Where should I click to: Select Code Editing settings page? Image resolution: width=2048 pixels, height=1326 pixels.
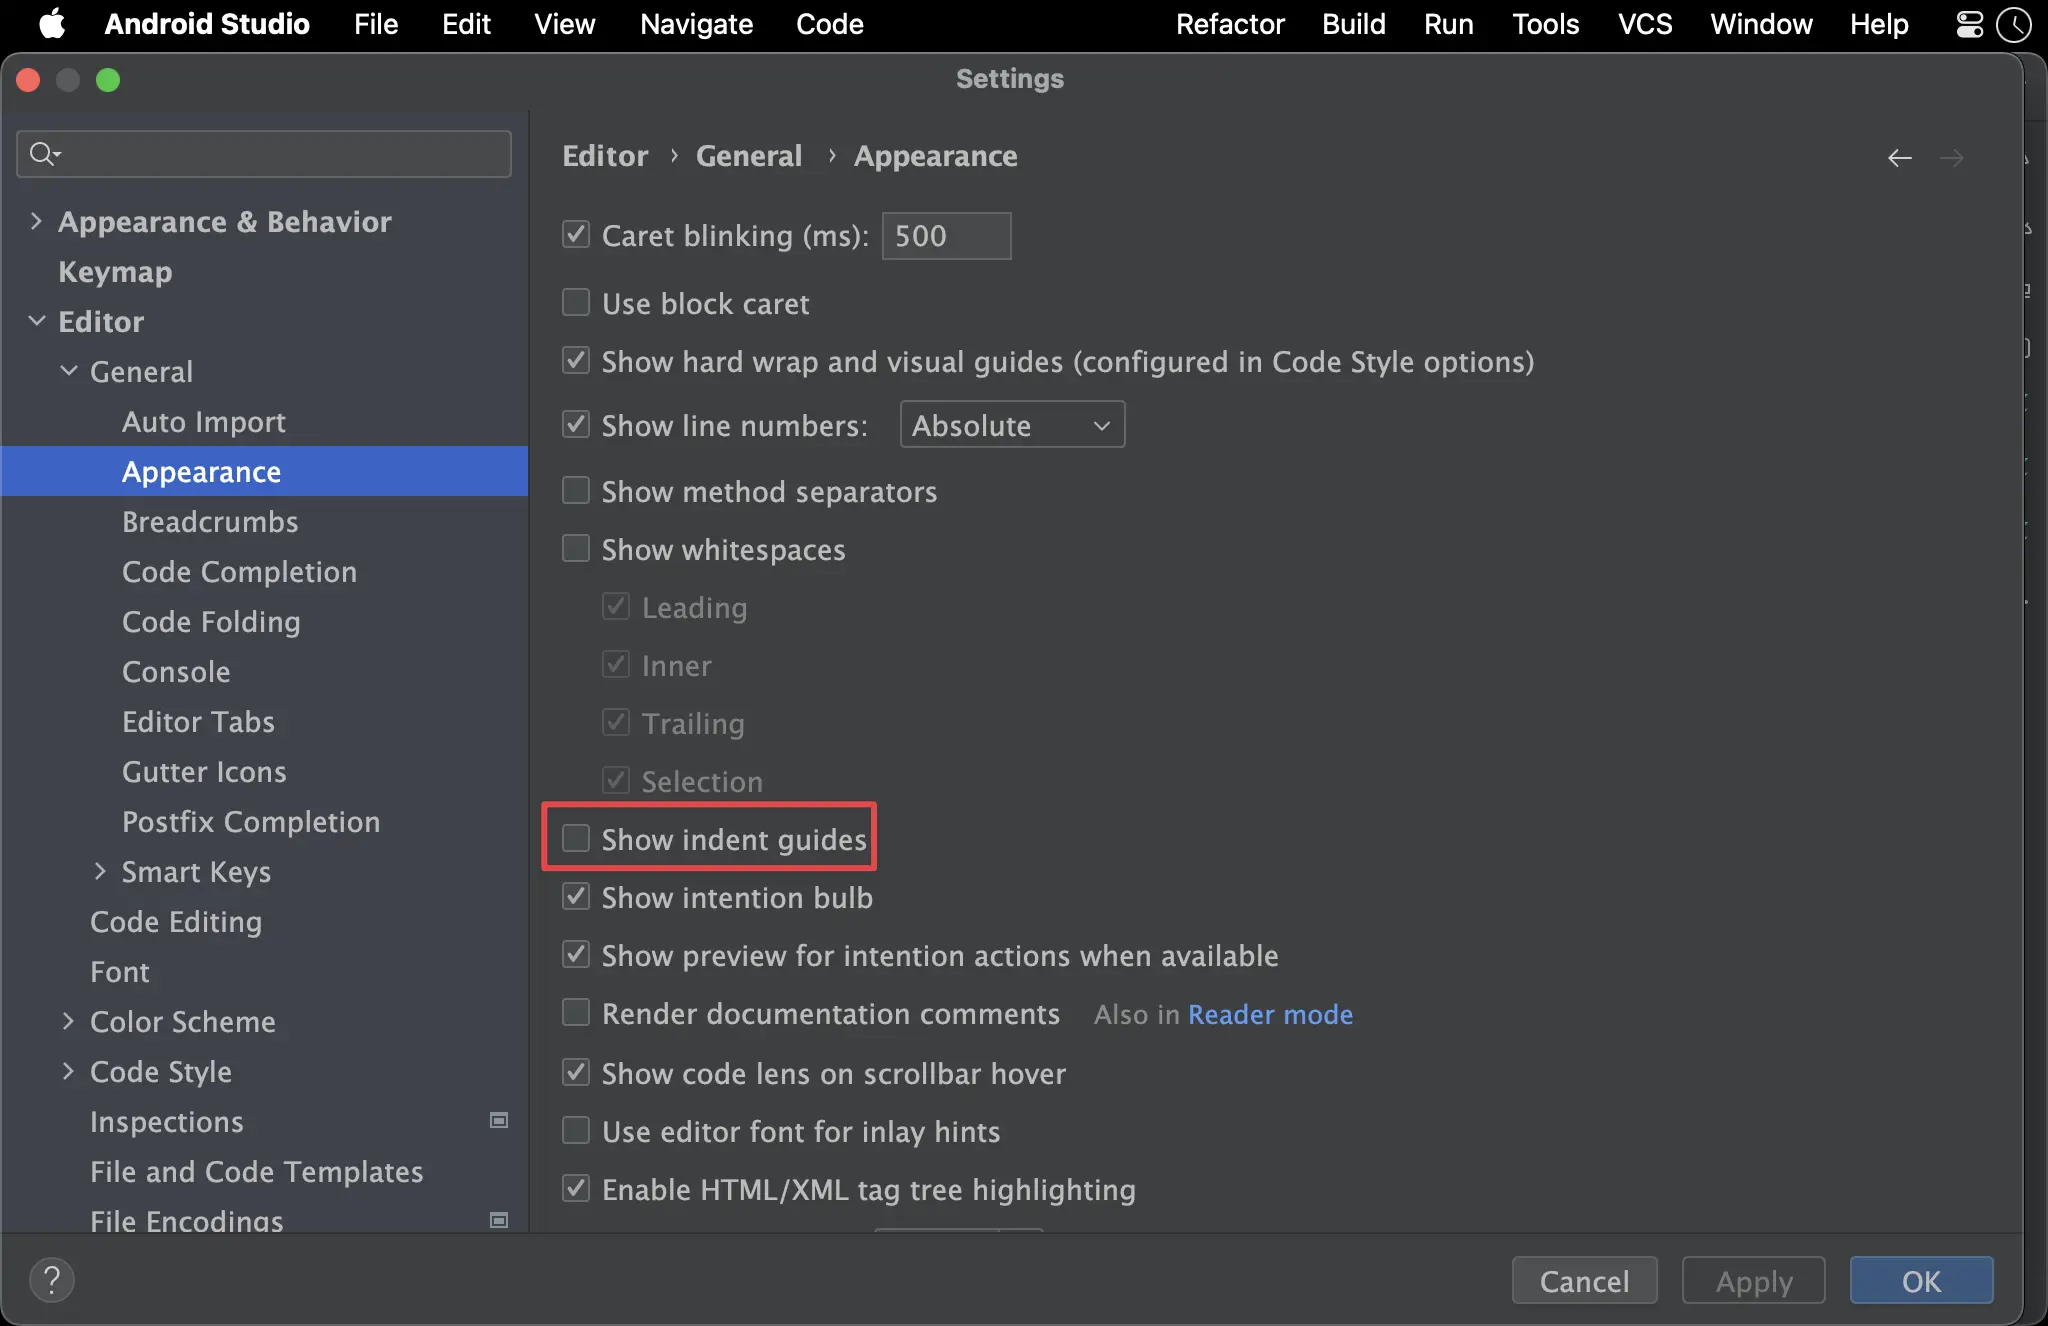point(176,921)
